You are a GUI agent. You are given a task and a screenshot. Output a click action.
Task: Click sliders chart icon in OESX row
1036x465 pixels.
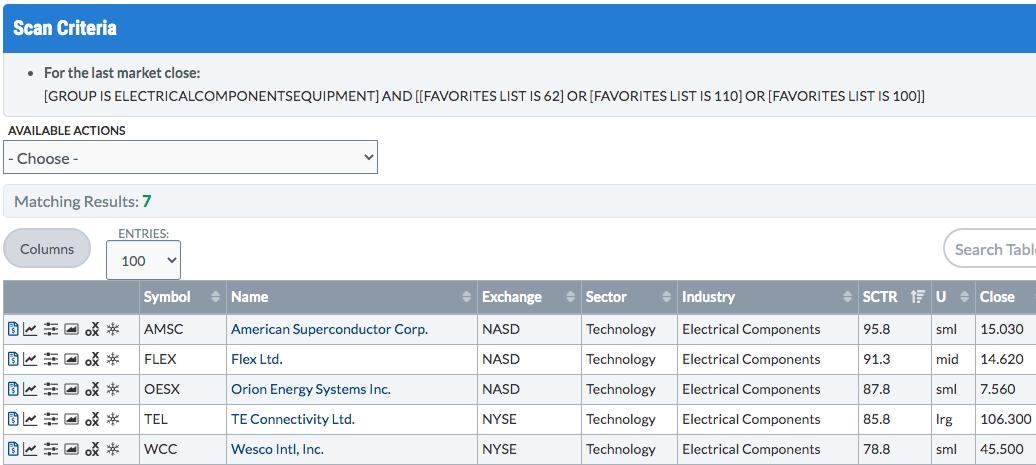coord(51,389)
